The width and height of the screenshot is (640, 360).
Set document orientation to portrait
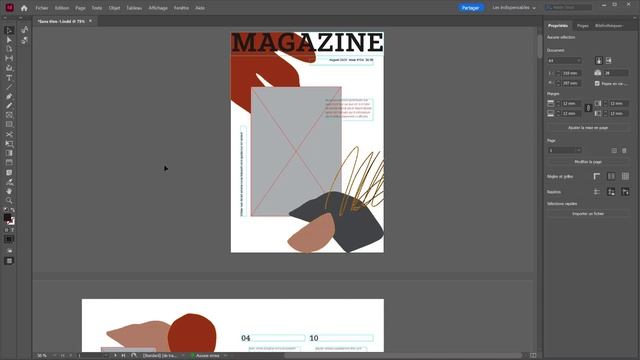point(599,60)
